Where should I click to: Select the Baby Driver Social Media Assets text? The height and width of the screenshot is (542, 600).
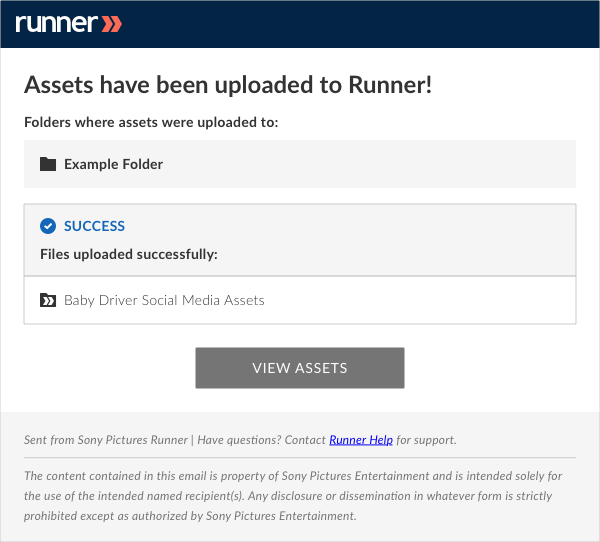164,300
